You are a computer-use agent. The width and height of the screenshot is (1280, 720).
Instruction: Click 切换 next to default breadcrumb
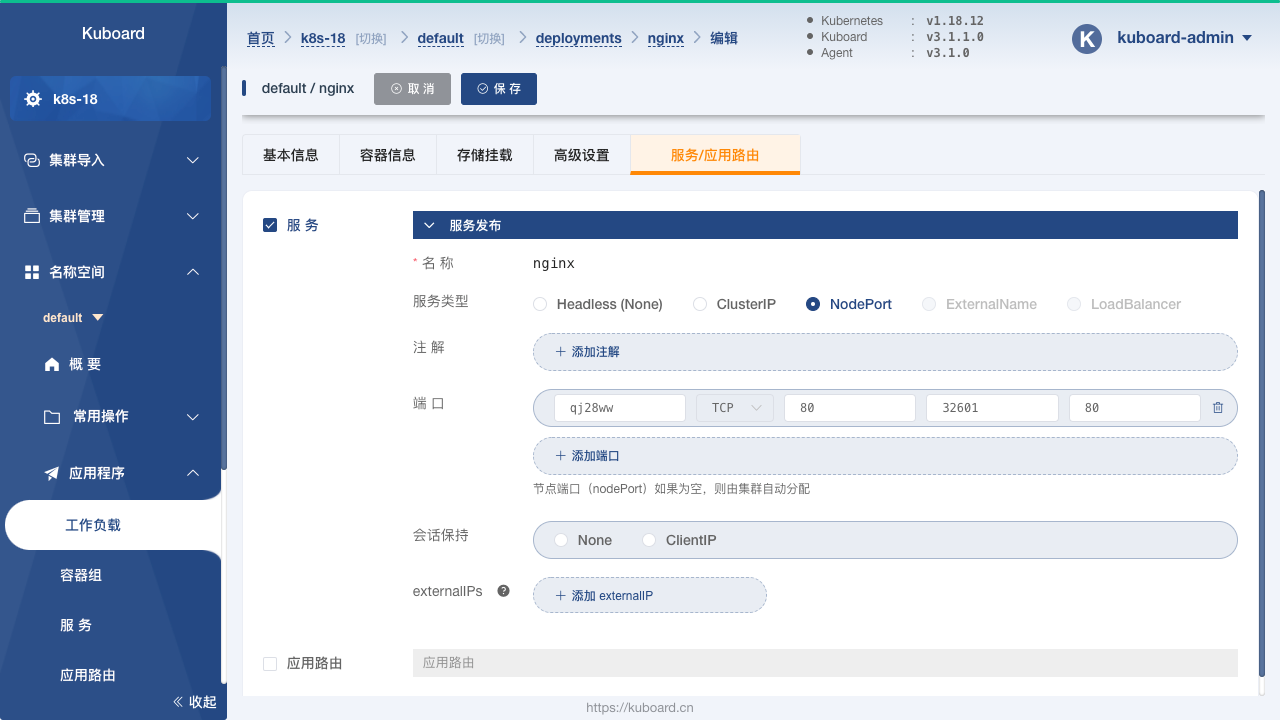(x=489, y=38)
